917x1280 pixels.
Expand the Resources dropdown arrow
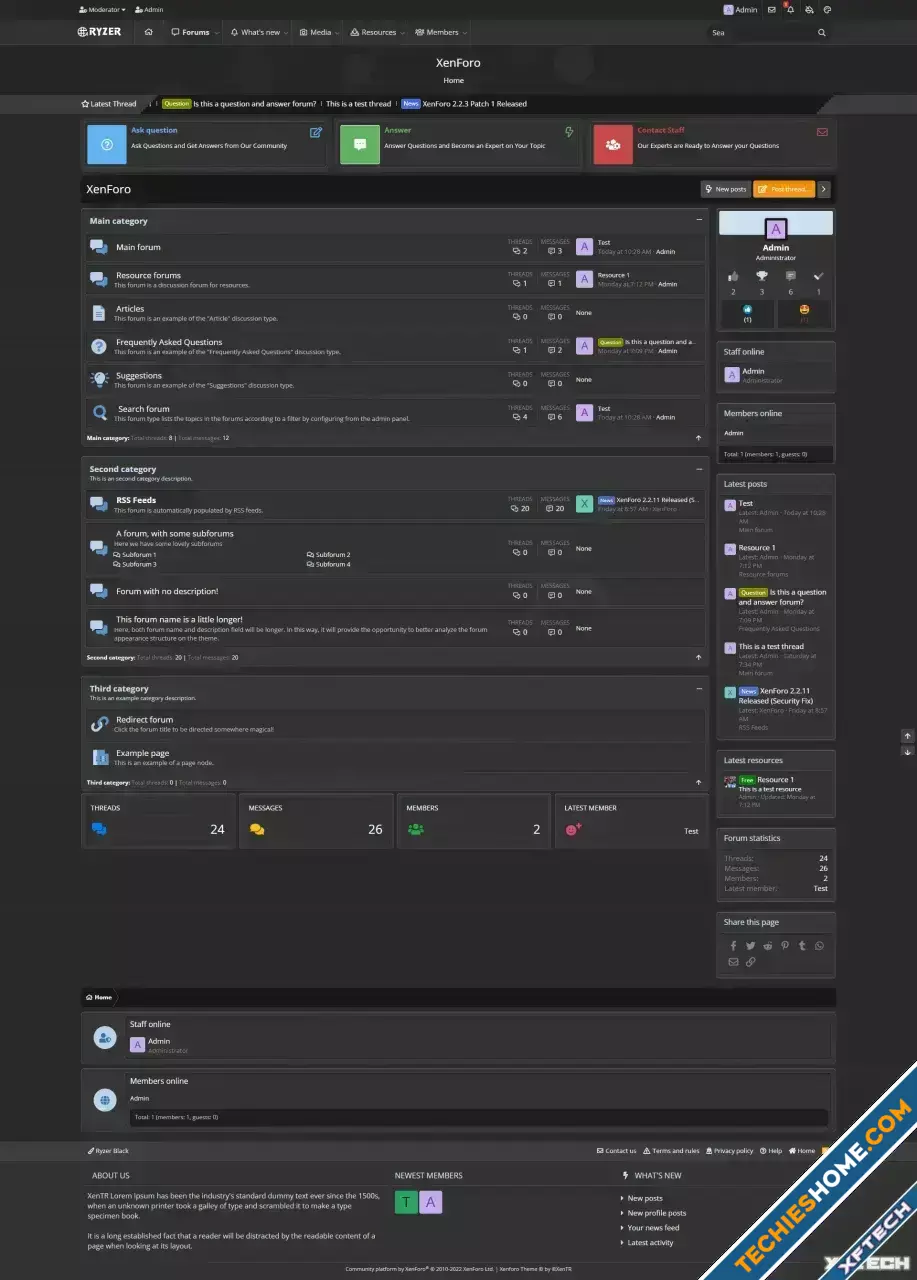pos(403,33)
